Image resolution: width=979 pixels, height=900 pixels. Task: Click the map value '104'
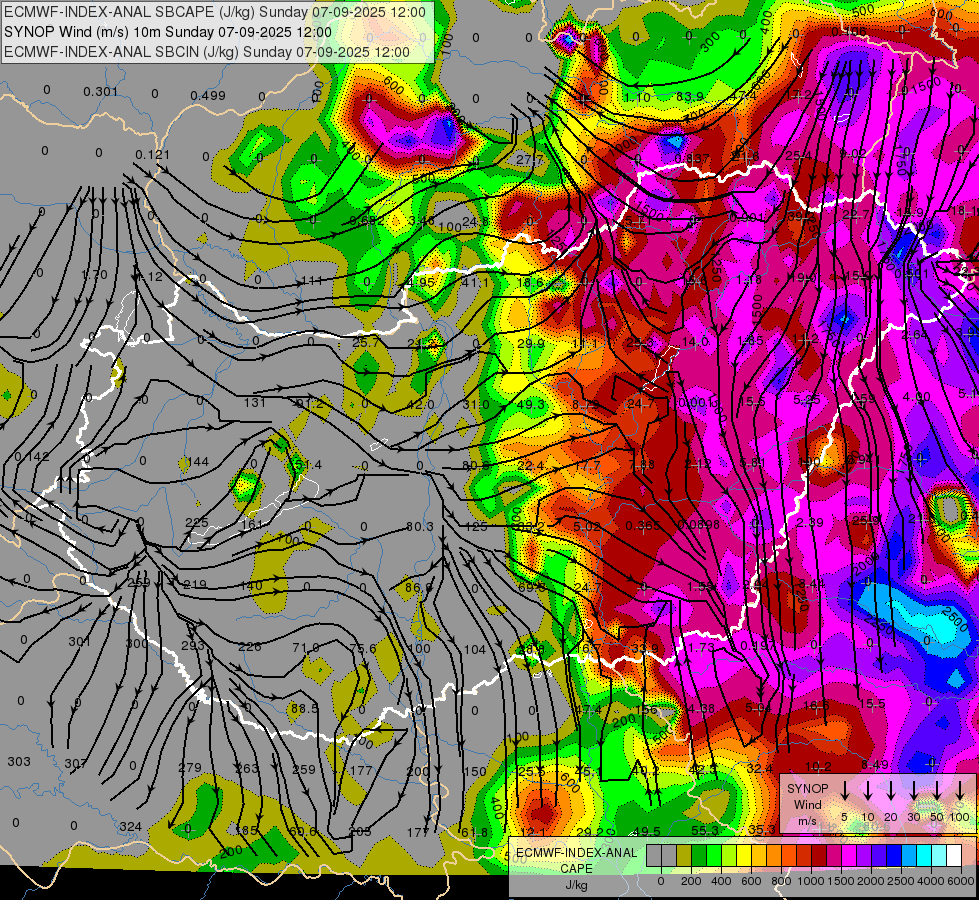click(475, 650)
